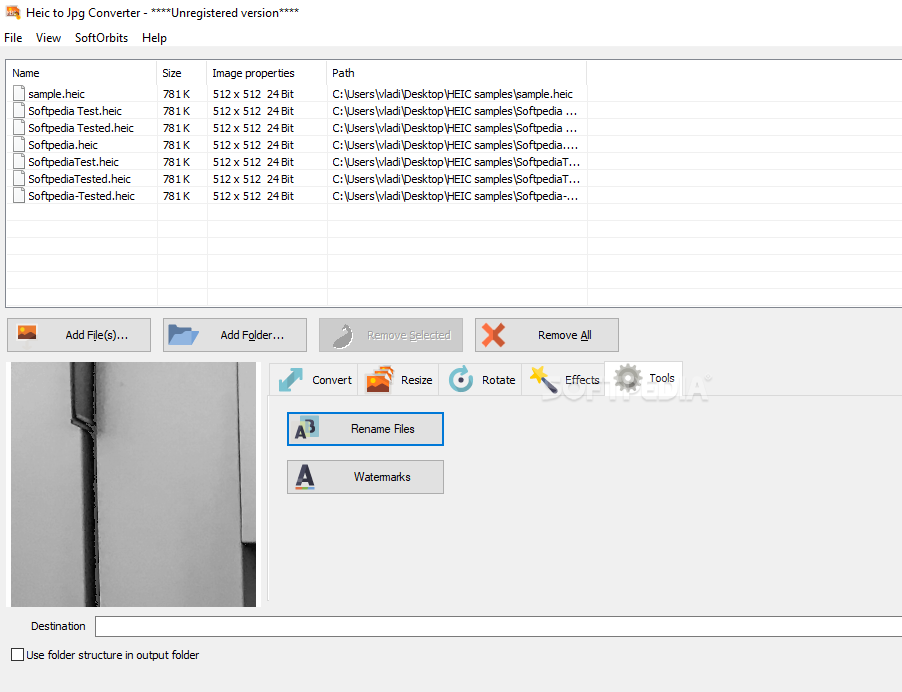This screenshot has width=902, height=692.
Task: Toggle Use folder structure in output folder
Action: pos(18,655)
